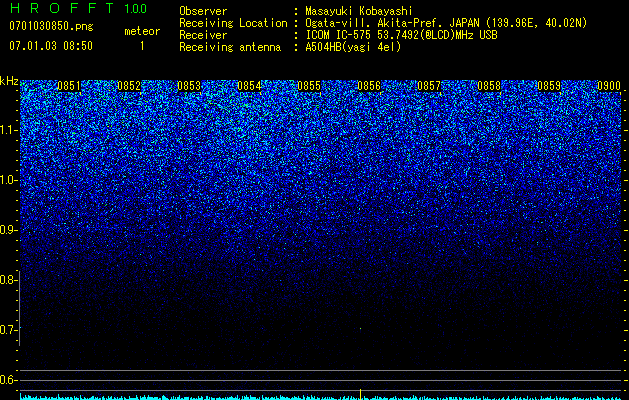The height and width of the screenshot is (400, 629).
Task: Click the 0.7 kHz axis label
Action: pyautogui.click(x=8, y=330)
